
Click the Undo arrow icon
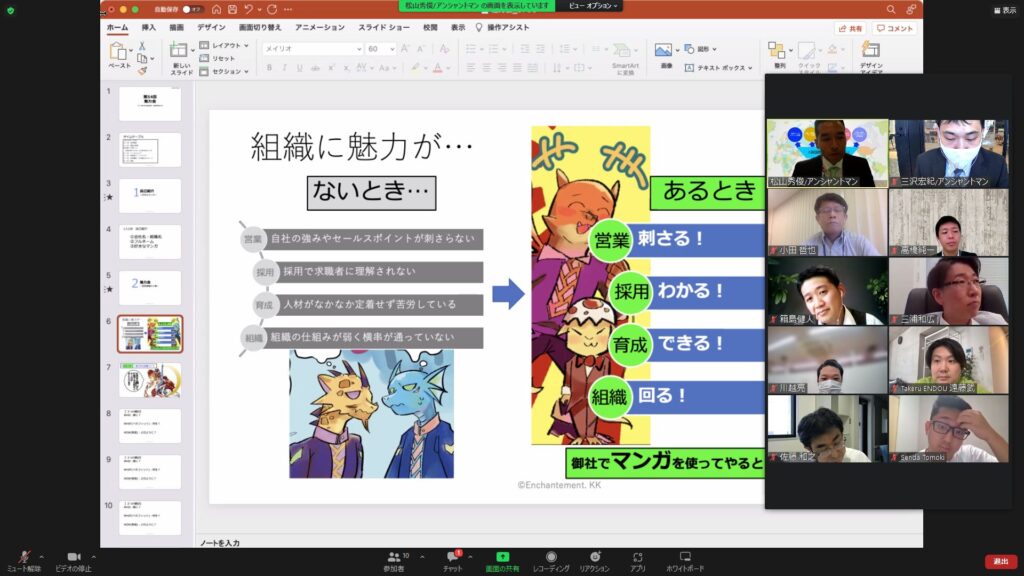(x=248, y=9)
